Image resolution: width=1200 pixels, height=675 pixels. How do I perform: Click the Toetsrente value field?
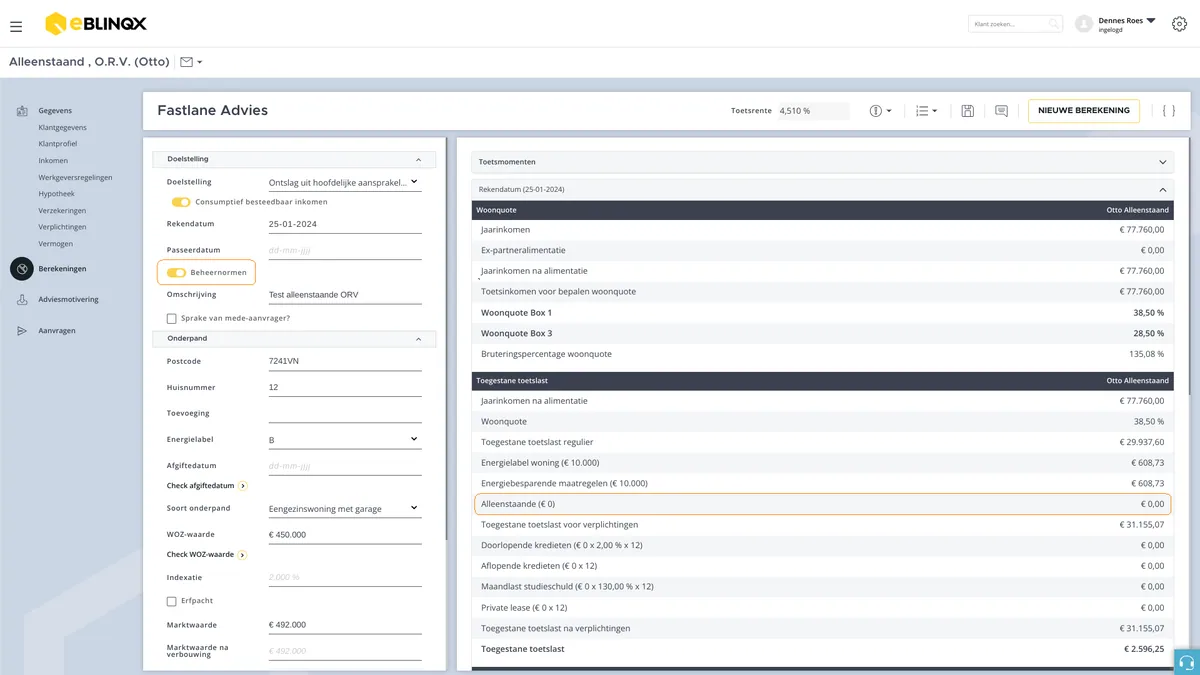coord(813,111)
